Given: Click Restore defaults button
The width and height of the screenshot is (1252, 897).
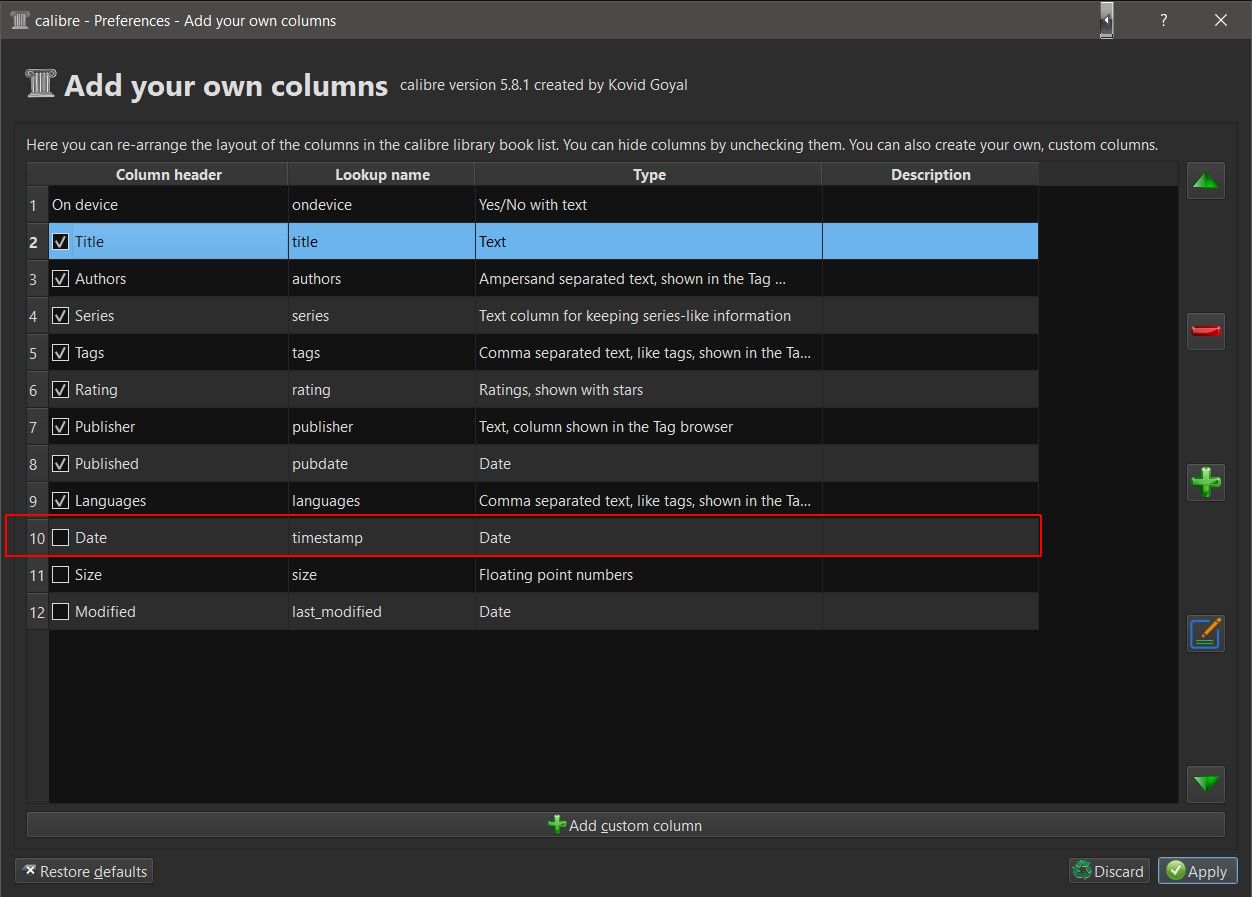Looking at the screenshot, I should [x=84, y=871].
